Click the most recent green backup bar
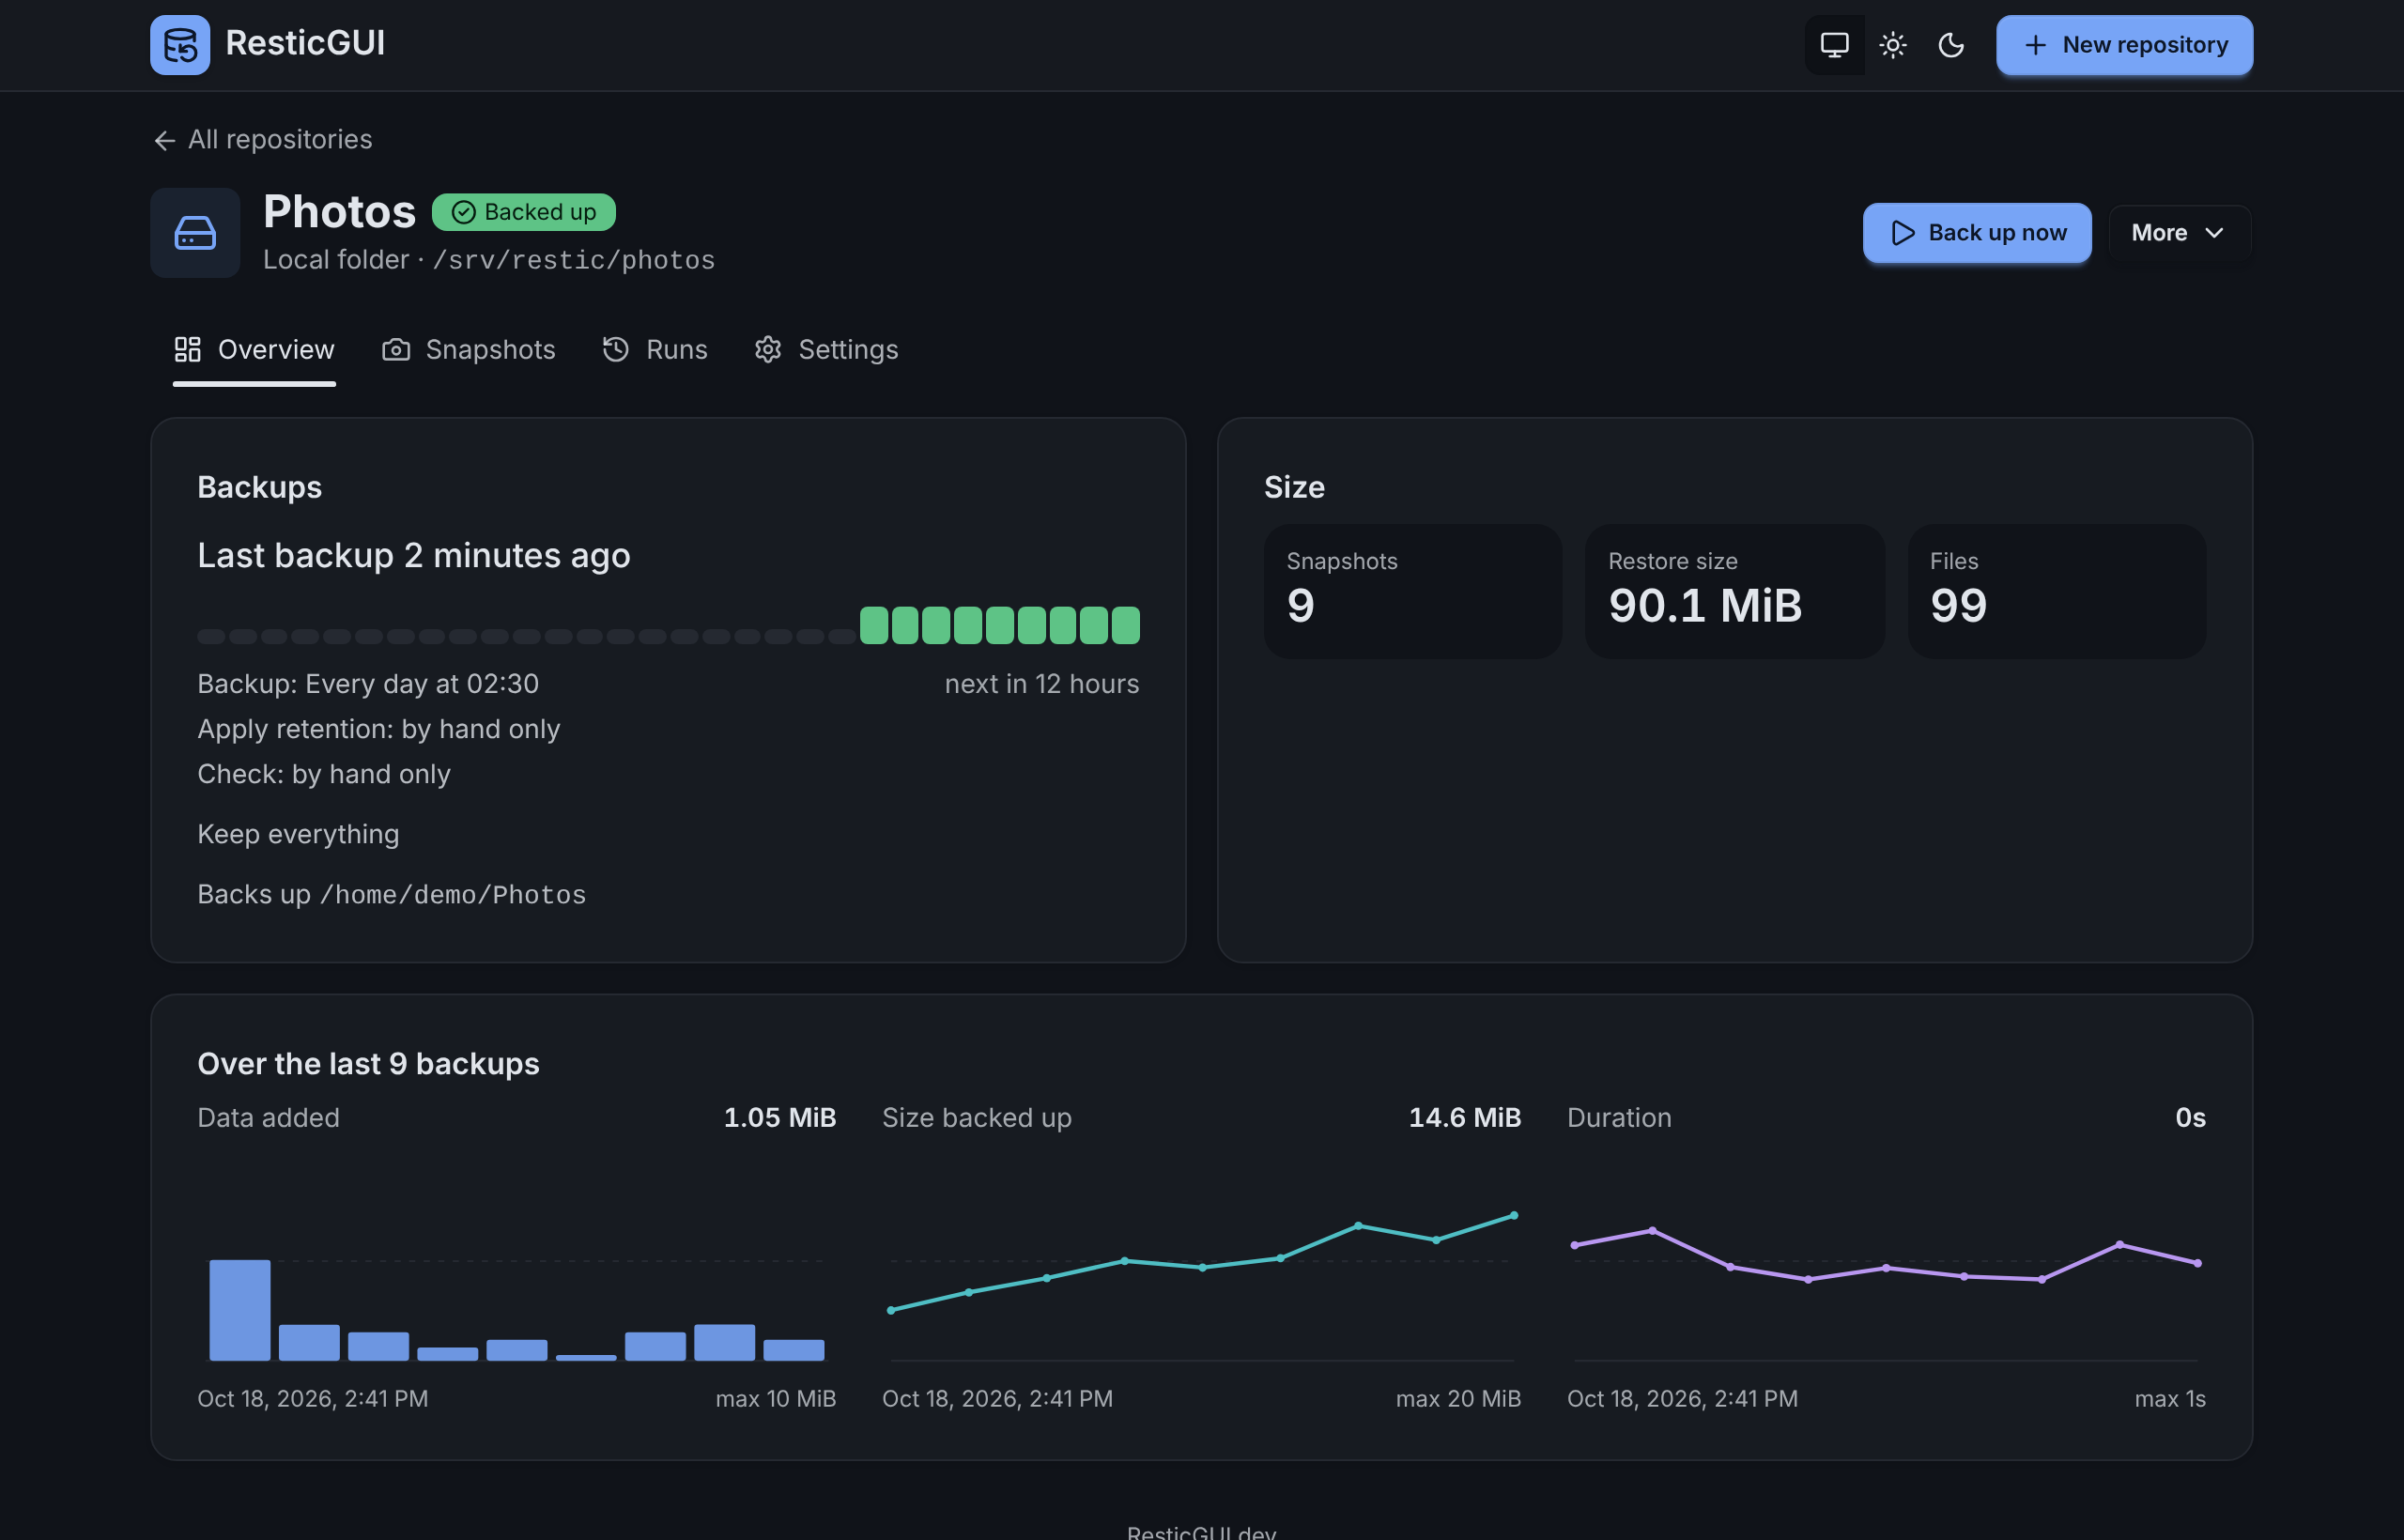The width and height of the screenshot is (2404, 1540). (x=1125, y=625)
